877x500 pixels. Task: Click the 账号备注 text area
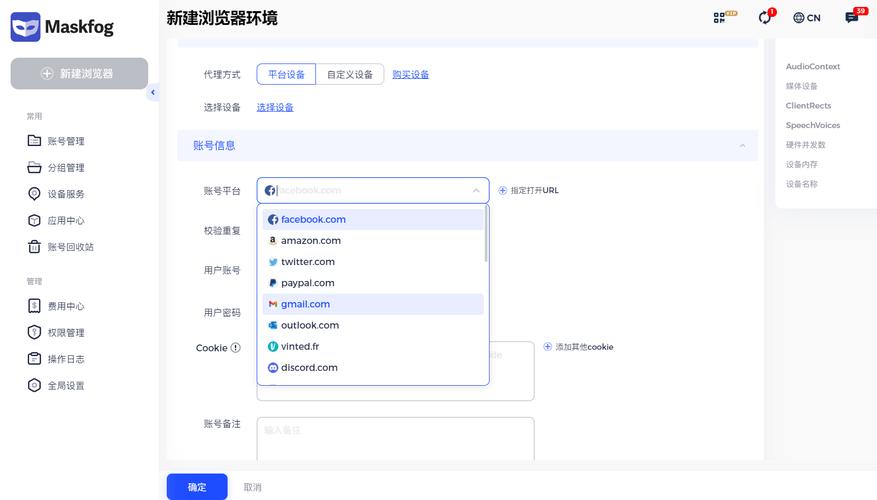pyautogui.click(x=395, y=438)
